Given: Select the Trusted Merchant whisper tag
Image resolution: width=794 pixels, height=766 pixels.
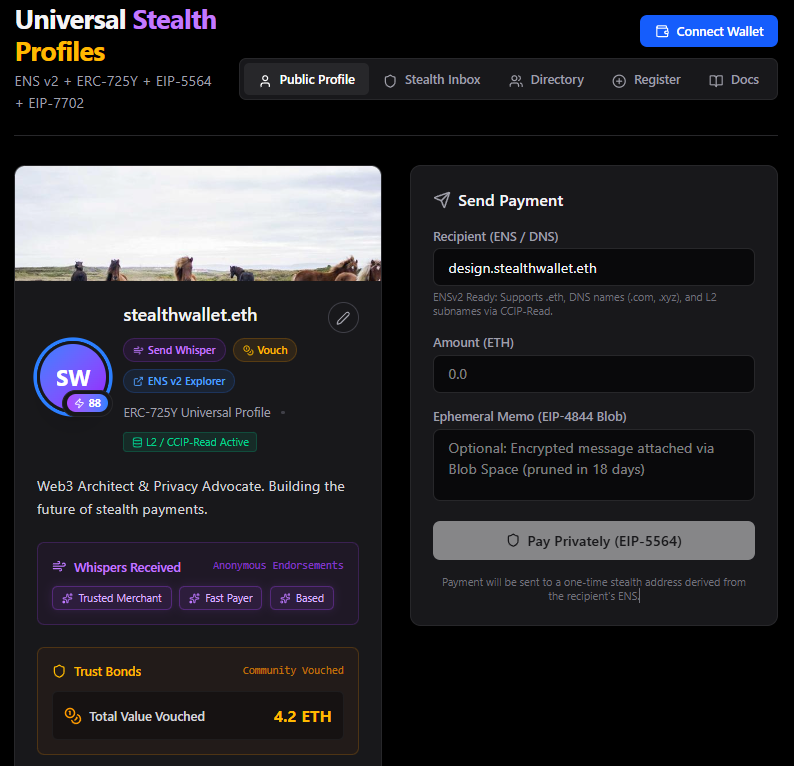Looking at the screenshot, I should pyautogui.click(x=112, y=598).
